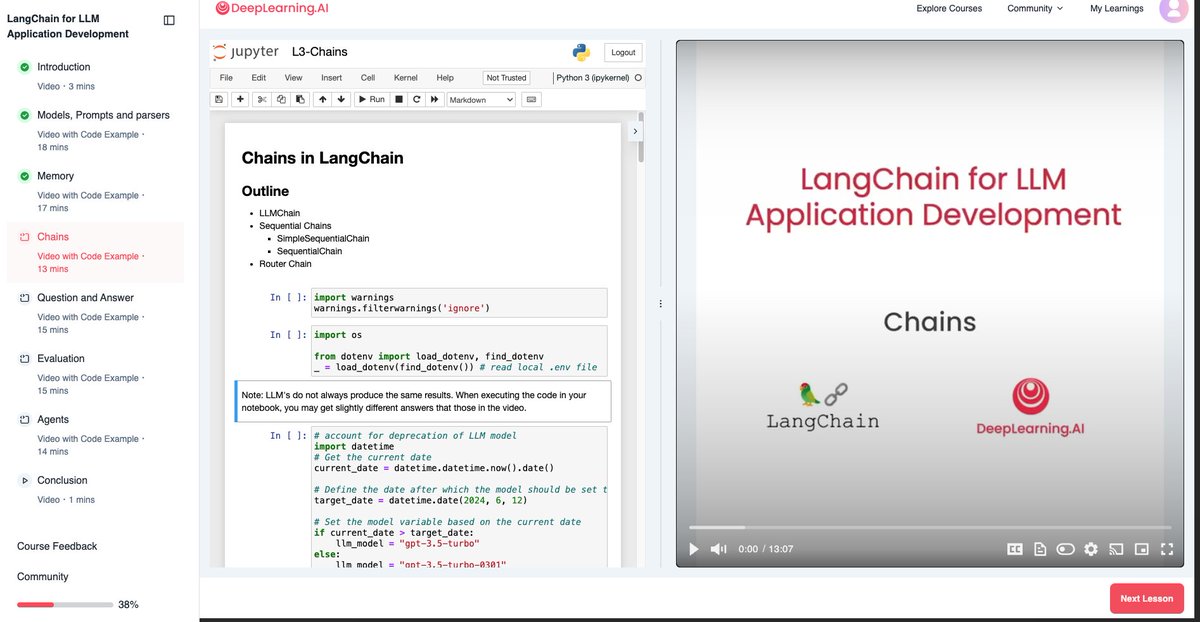Log out of Jupyter with Logout button
The height and width of the screenshot is (622, 1200).
coord(622,52)
